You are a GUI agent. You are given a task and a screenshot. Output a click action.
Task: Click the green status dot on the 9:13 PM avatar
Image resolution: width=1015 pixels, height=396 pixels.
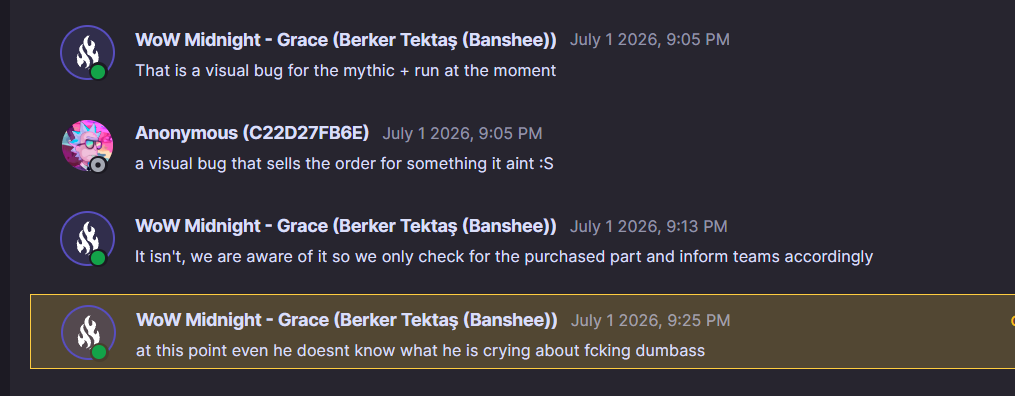[98, 258]
